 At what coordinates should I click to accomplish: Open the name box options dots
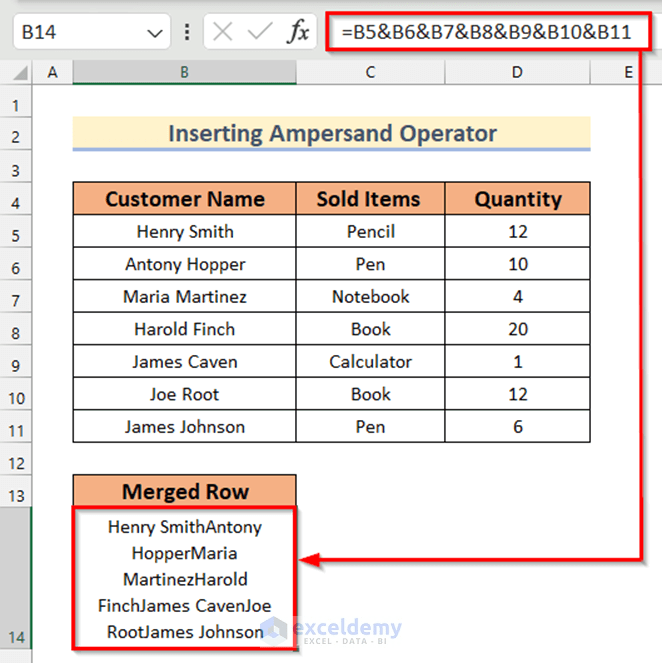187,32
